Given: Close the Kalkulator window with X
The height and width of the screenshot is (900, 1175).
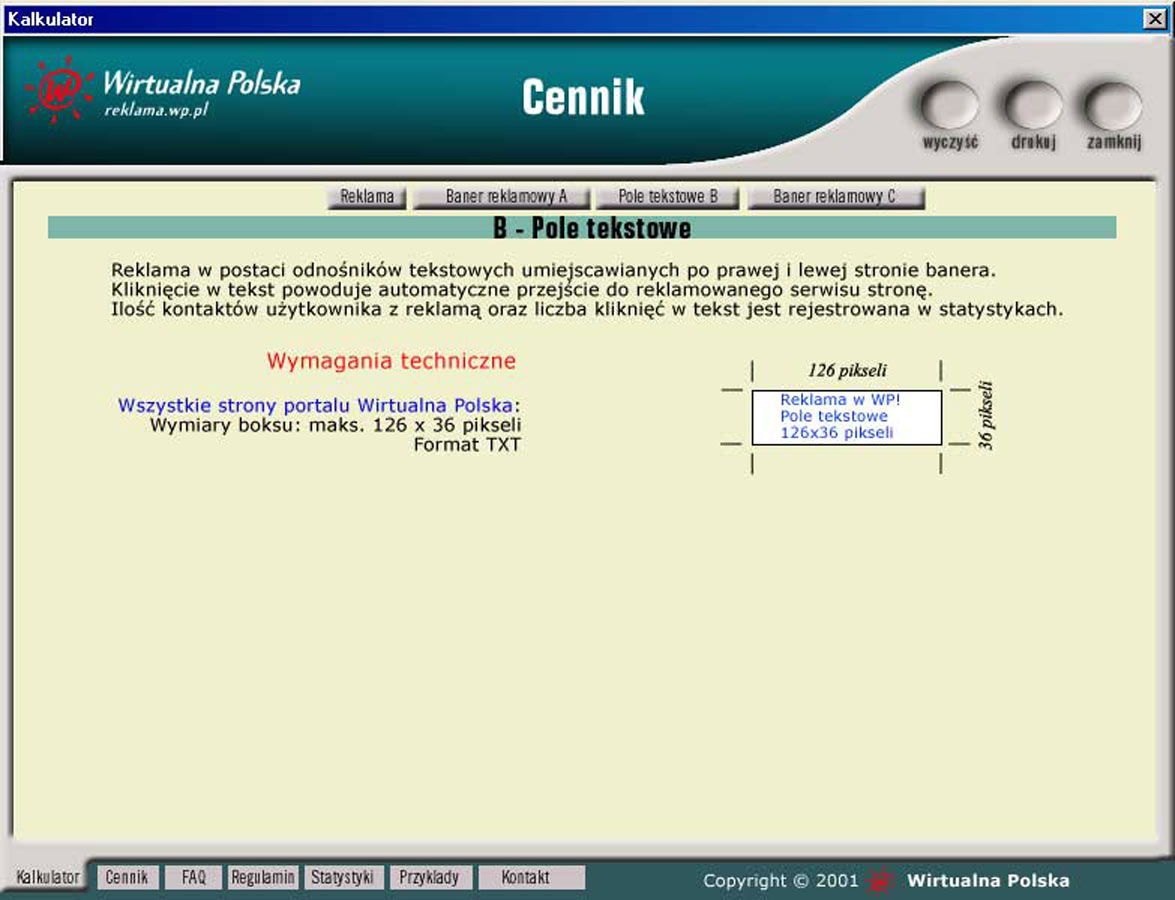Looking at the screenshot, I should [1155, 19].
